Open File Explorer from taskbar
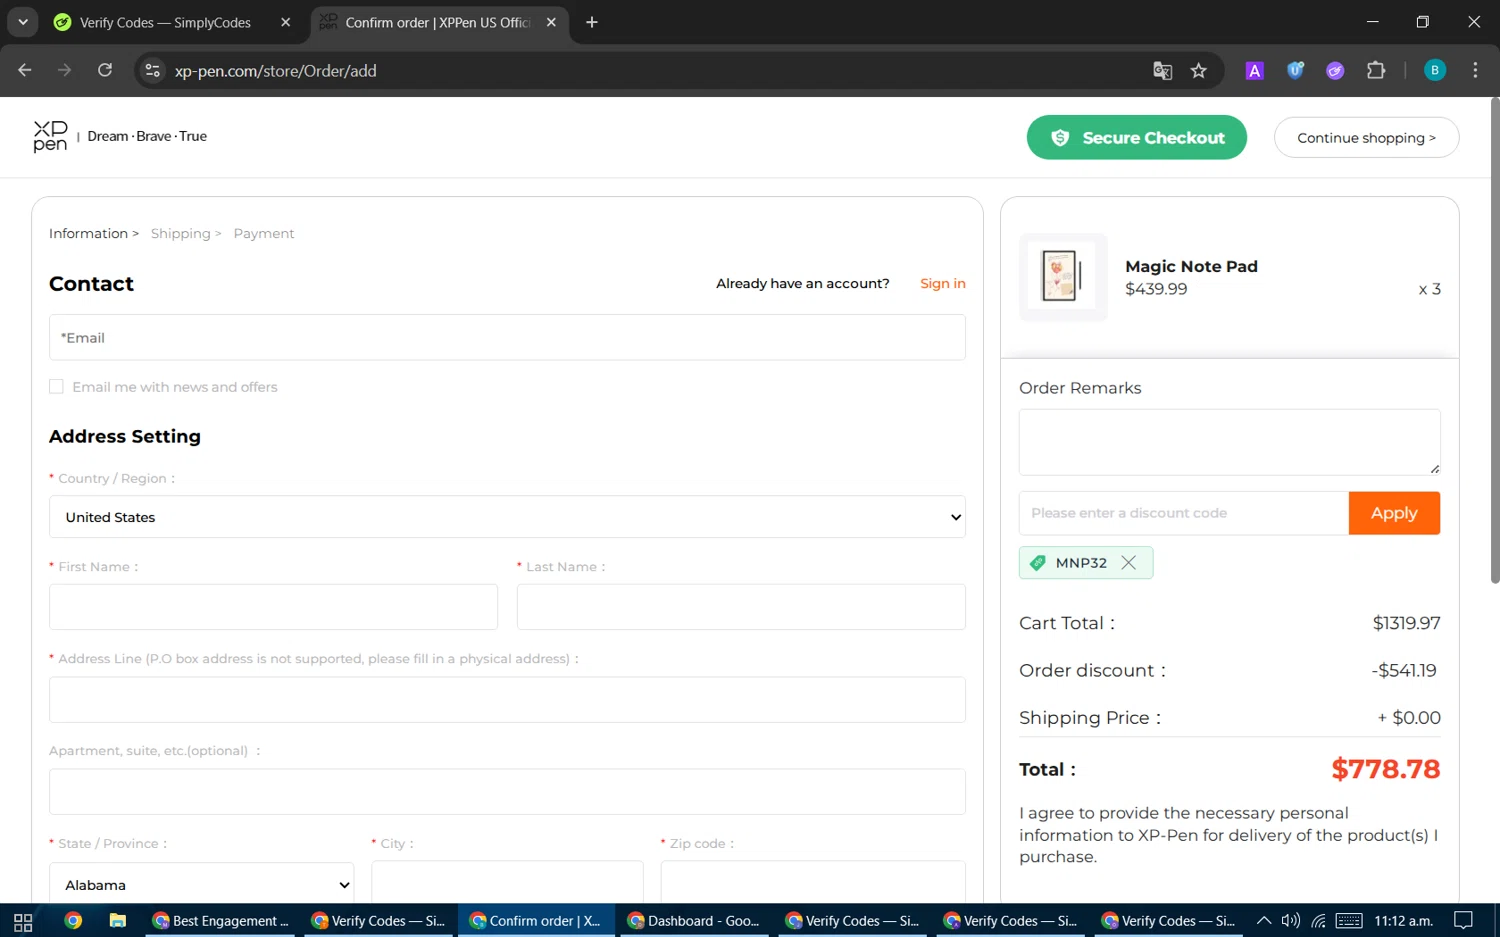The height and width of the screenshot is (937, 1500). point(118,921)
